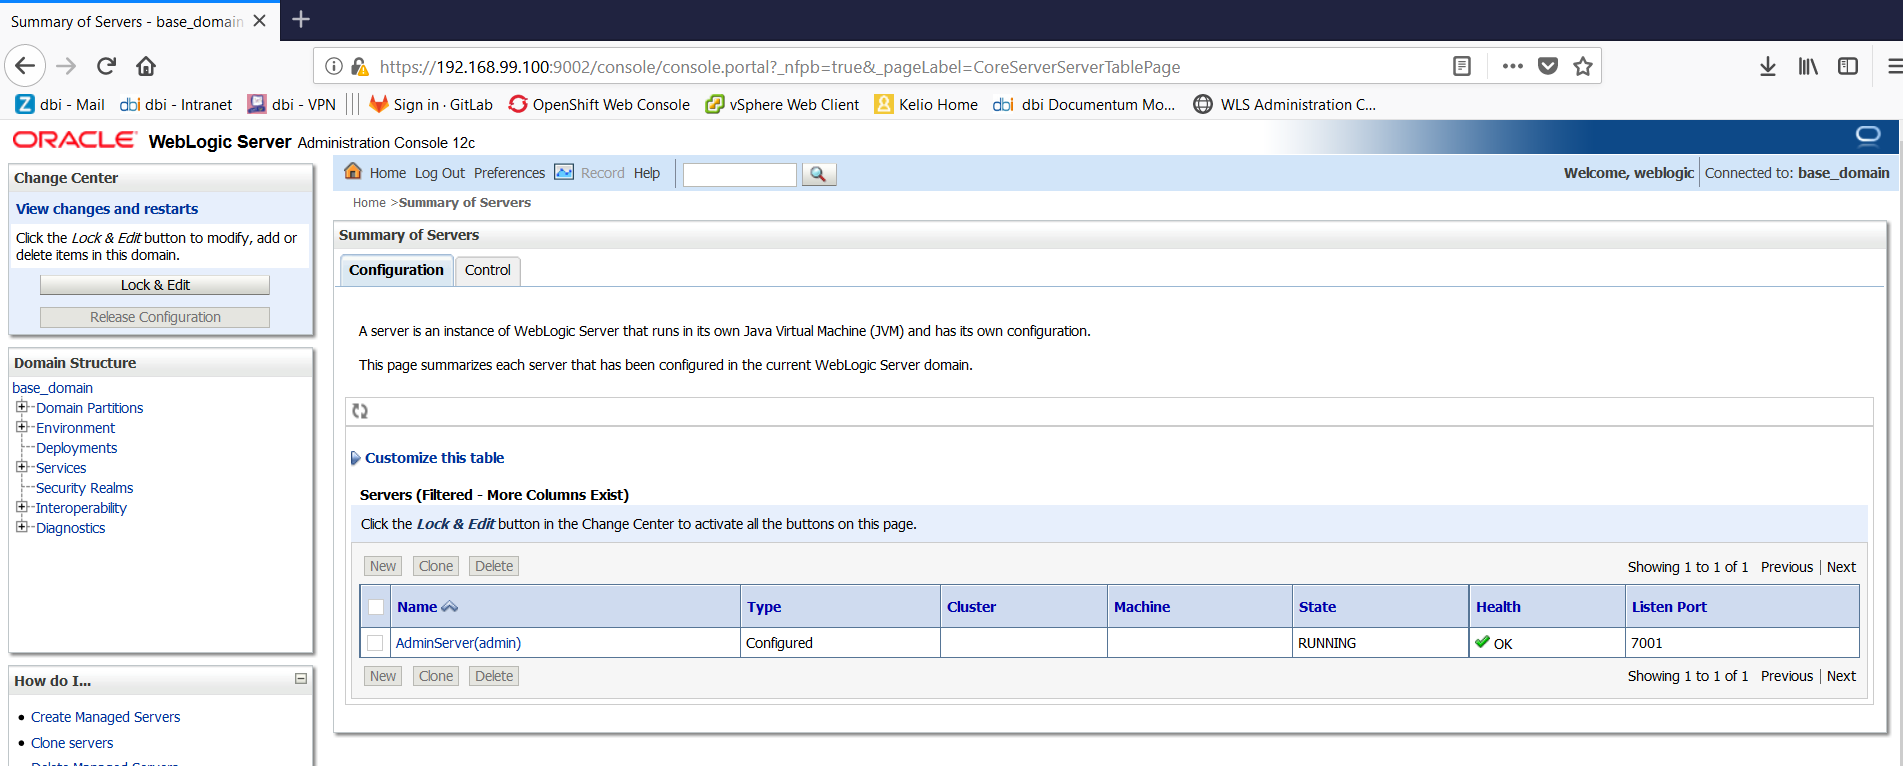Viewport: 1903px width, 766px height.
Task: Open page actions three-dots menu
Action: pyautogui.click(x=1512, y=66)
